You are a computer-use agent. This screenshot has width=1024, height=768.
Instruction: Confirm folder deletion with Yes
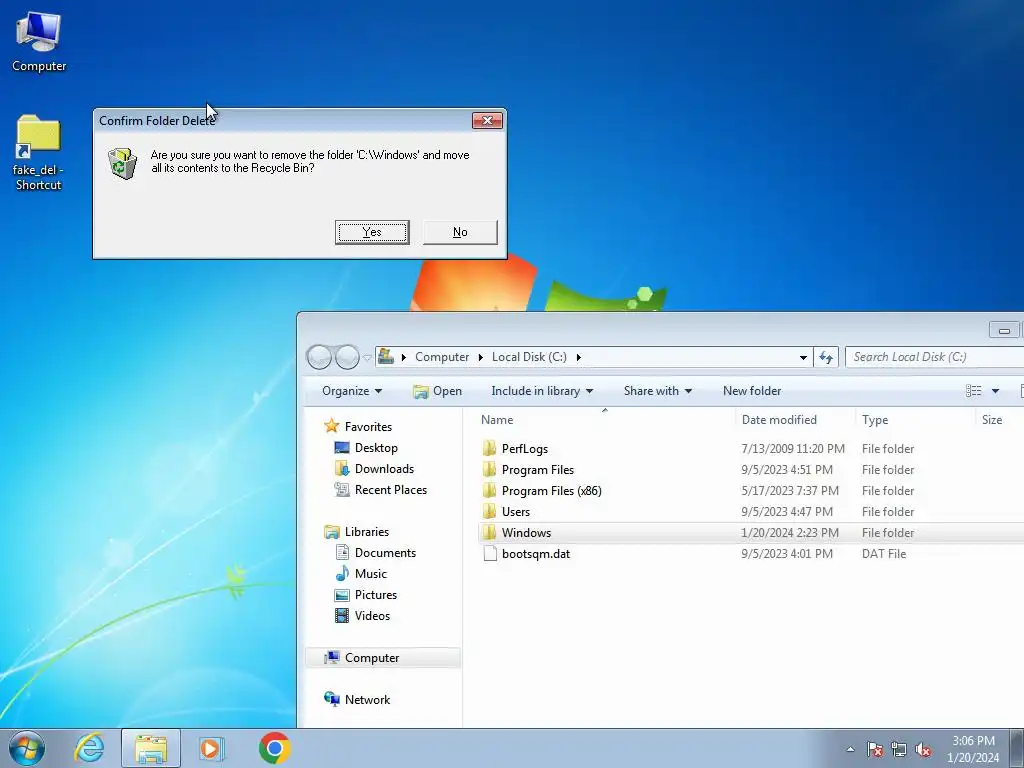(372, 232)
